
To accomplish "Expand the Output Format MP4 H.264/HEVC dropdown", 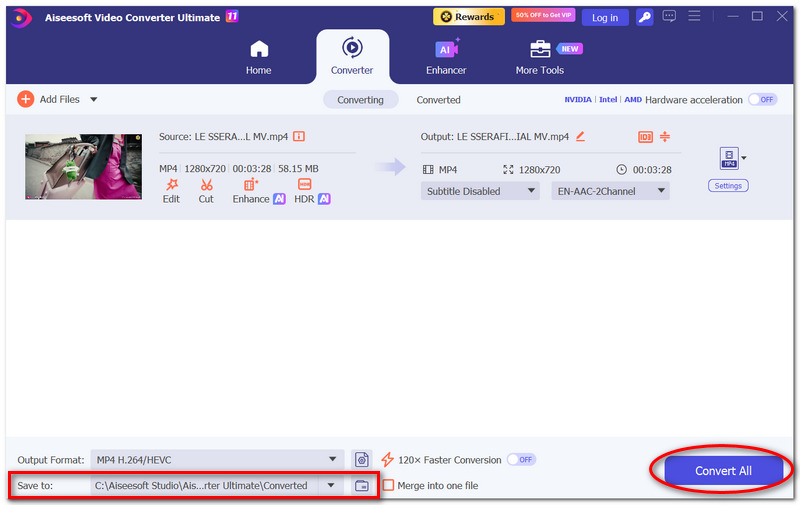I will (x=217, y=460).
